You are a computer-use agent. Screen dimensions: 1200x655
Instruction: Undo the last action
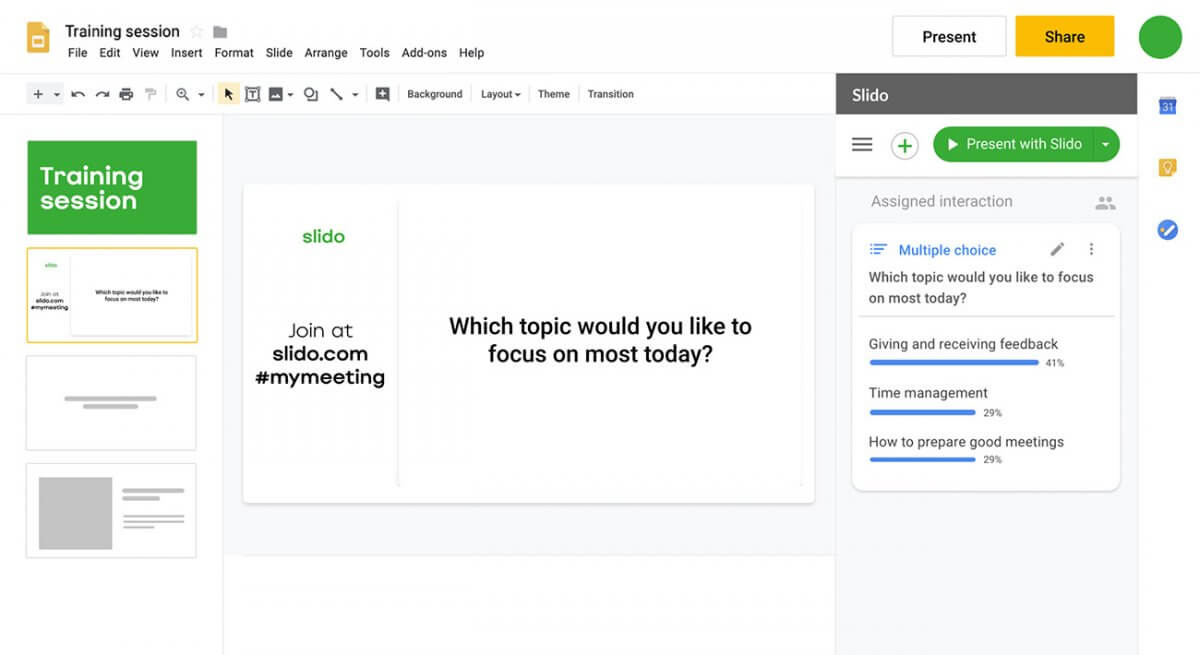78,93
